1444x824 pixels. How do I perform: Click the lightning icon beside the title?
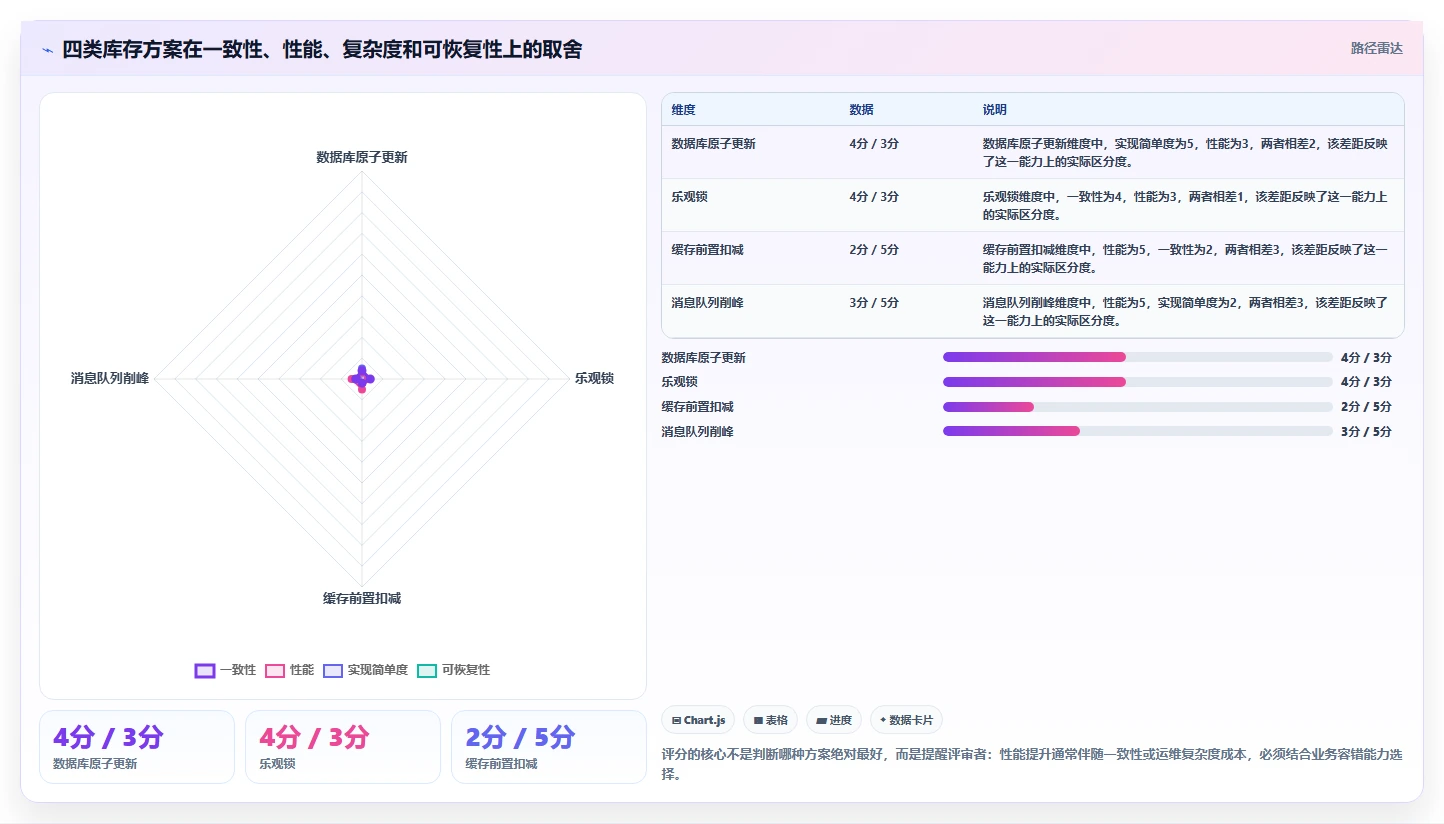pos(48,50)
